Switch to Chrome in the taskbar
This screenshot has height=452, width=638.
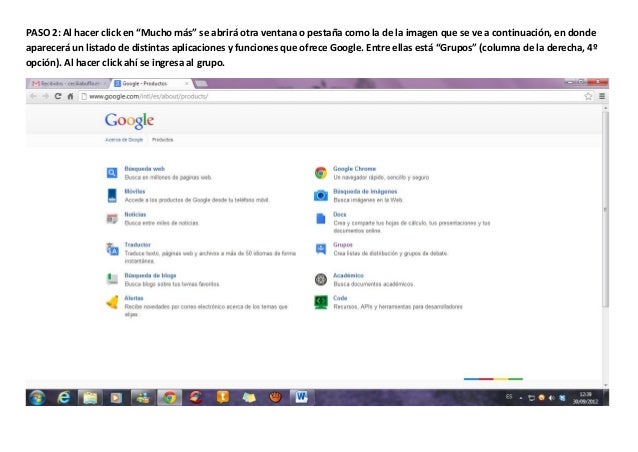pyautogui.click(x=169, y=397)
